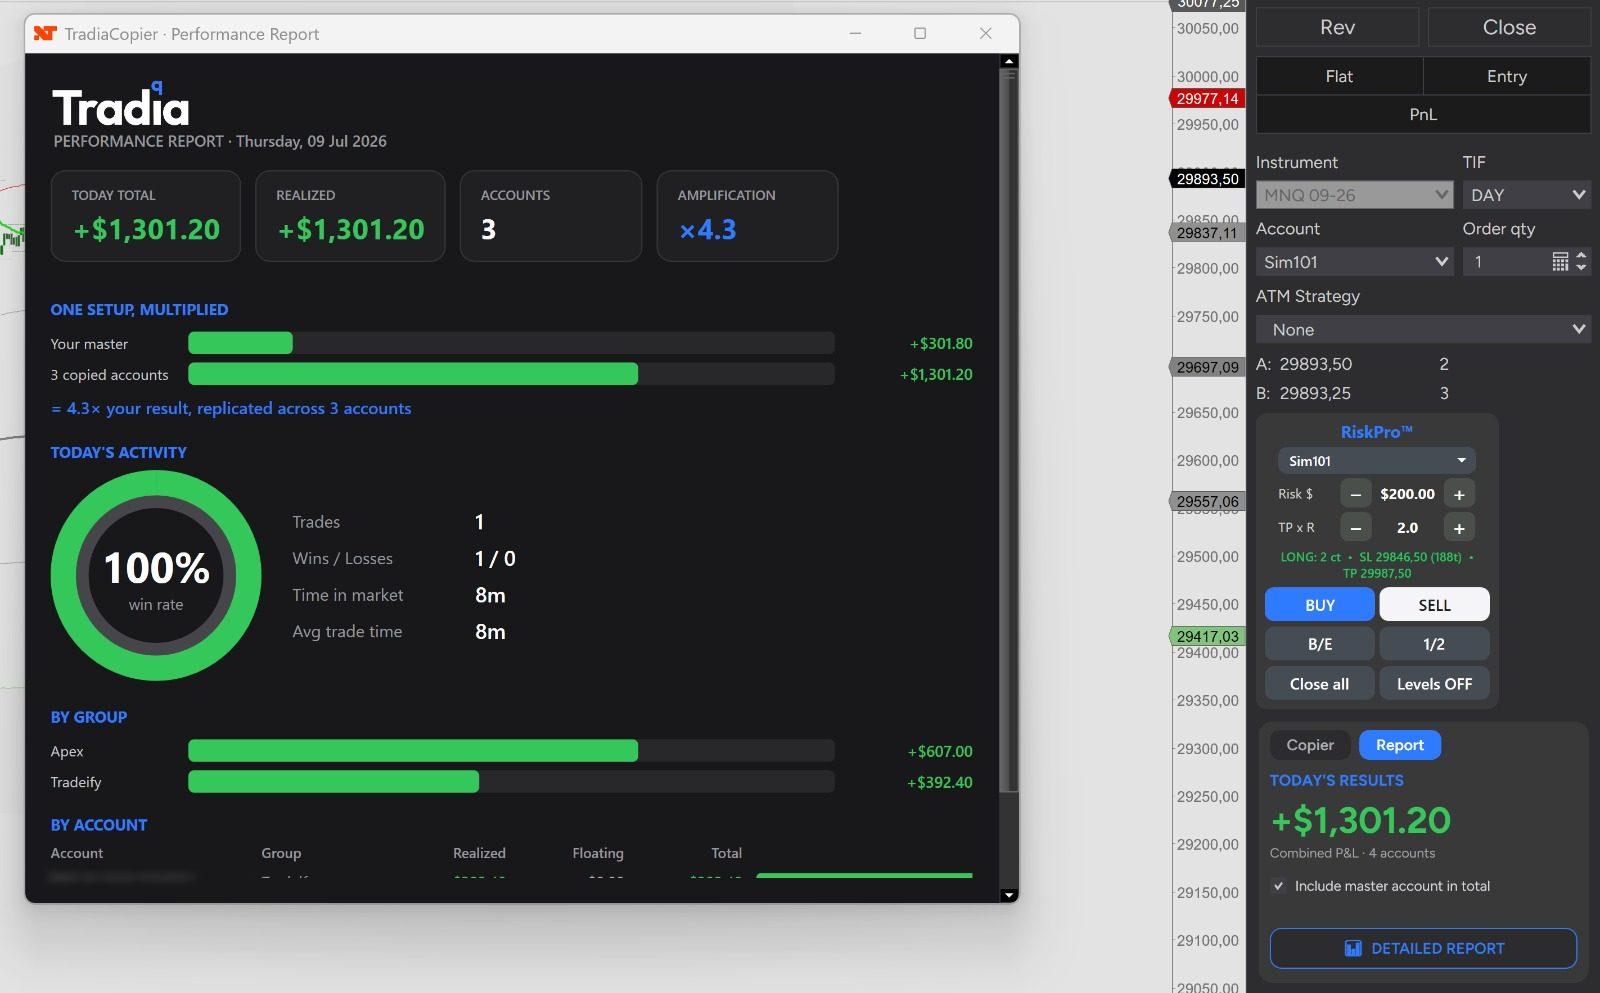The height and width of the screenshot is (993, 1600).
Task: Click the Rev button
Action: [x=1337, y=27]
